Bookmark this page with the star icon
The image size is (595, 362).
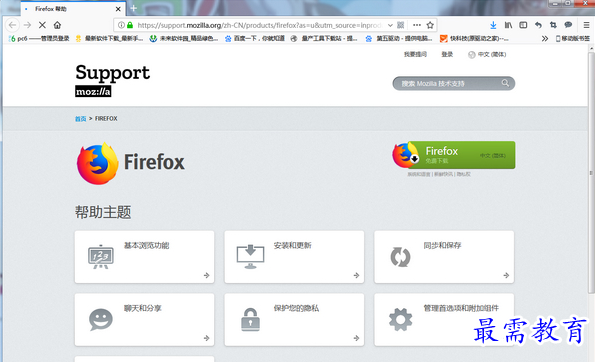pyautogui.click(x=430, y=25)
